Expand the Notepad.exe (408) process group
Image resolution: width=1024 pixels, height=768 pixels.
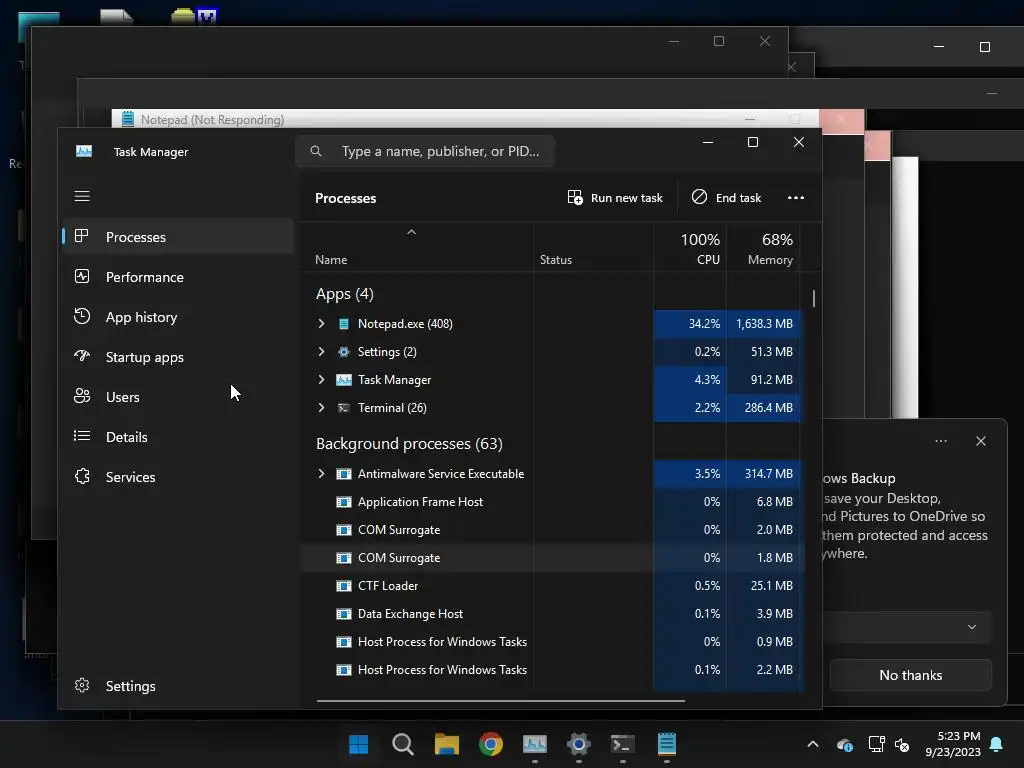(x=321, y=323)
